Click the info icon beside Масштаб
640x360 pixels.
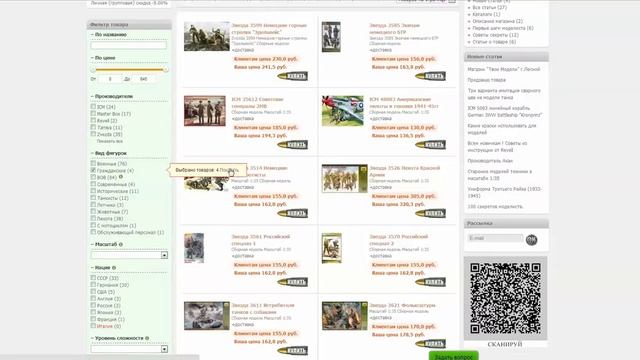point(121,244)
